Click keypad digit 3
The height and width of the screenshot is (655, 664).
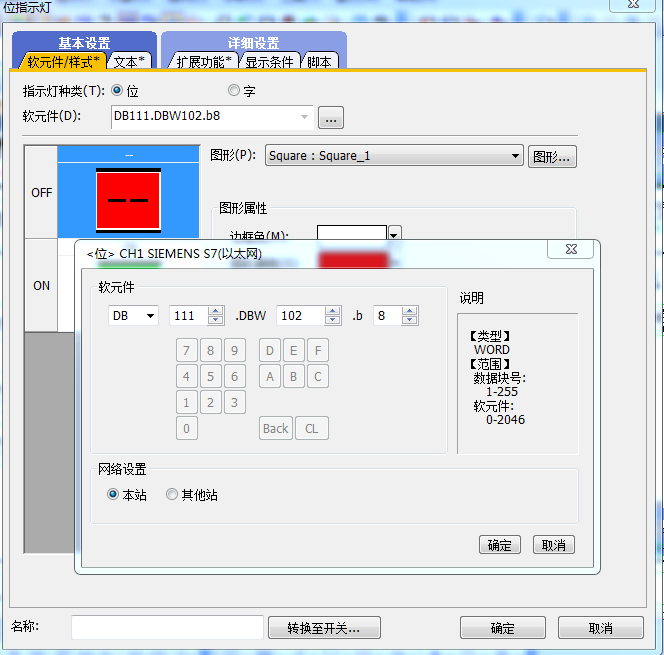pyautogui.click(x=235, y=402)
